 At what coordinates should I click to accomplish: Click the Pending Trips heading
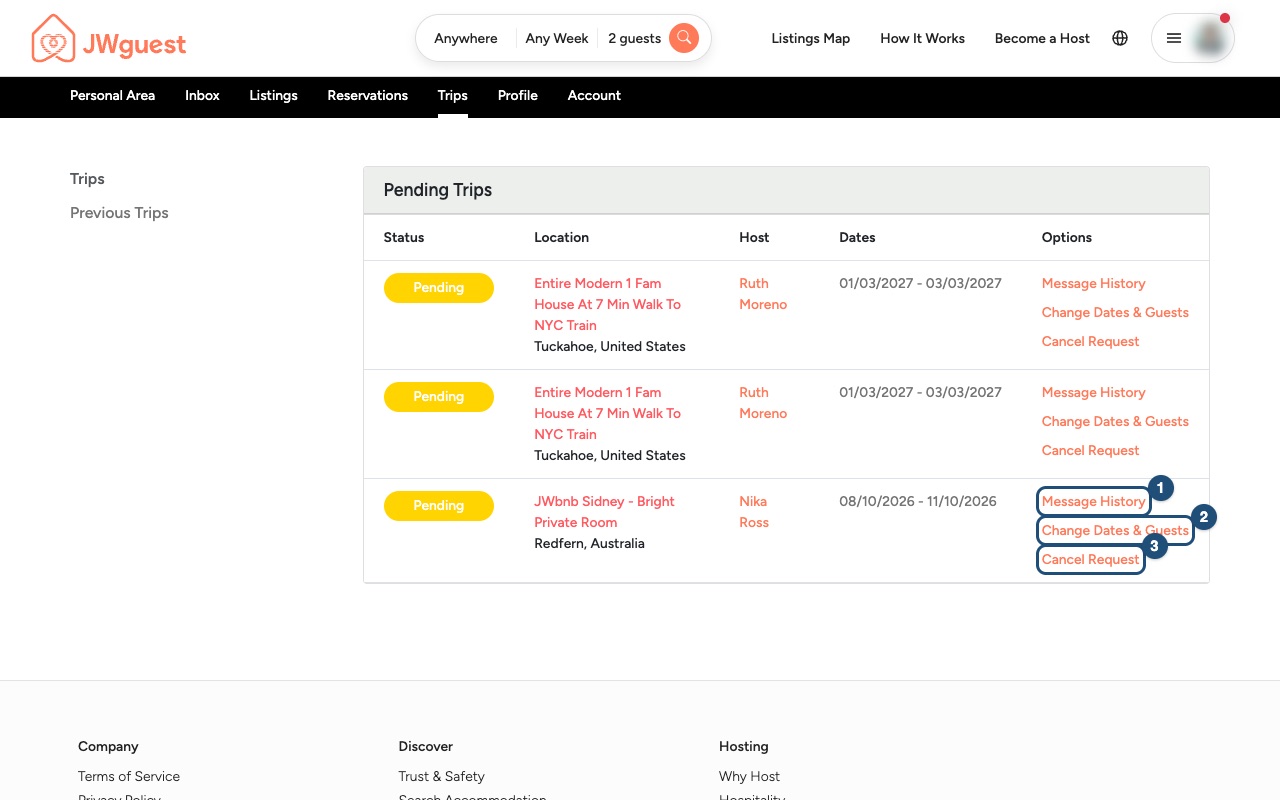438,190
